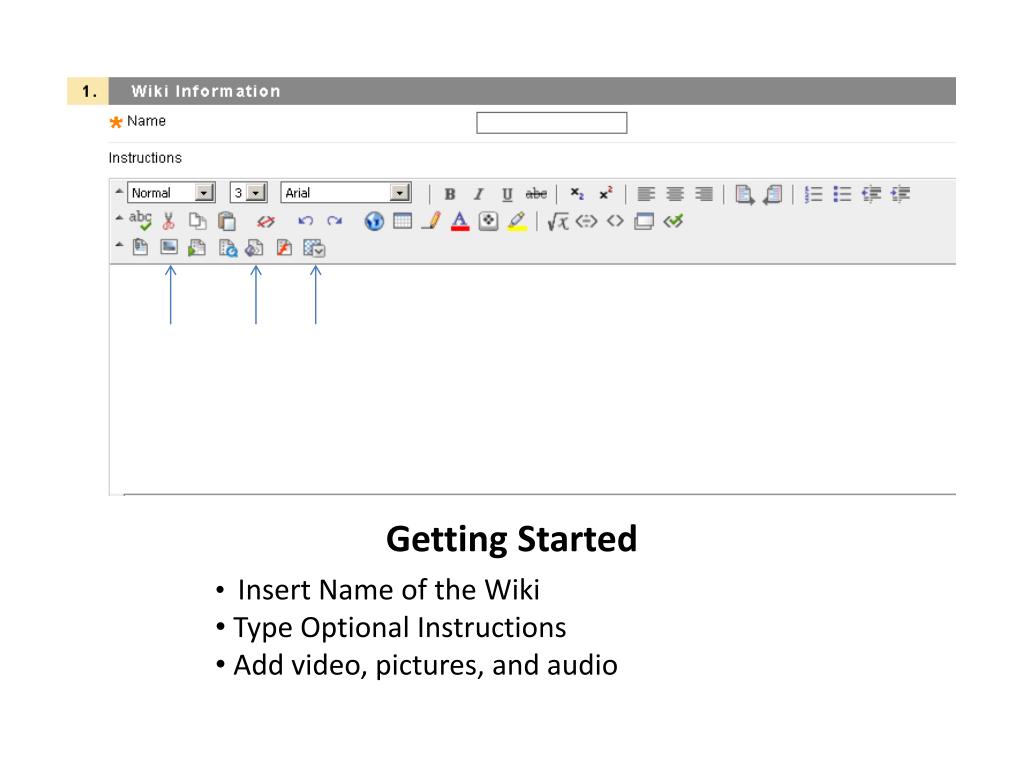Screen dimensions: 1024x768
Task: Click the scissors Cut icon
Action: (x=169, y=221)
